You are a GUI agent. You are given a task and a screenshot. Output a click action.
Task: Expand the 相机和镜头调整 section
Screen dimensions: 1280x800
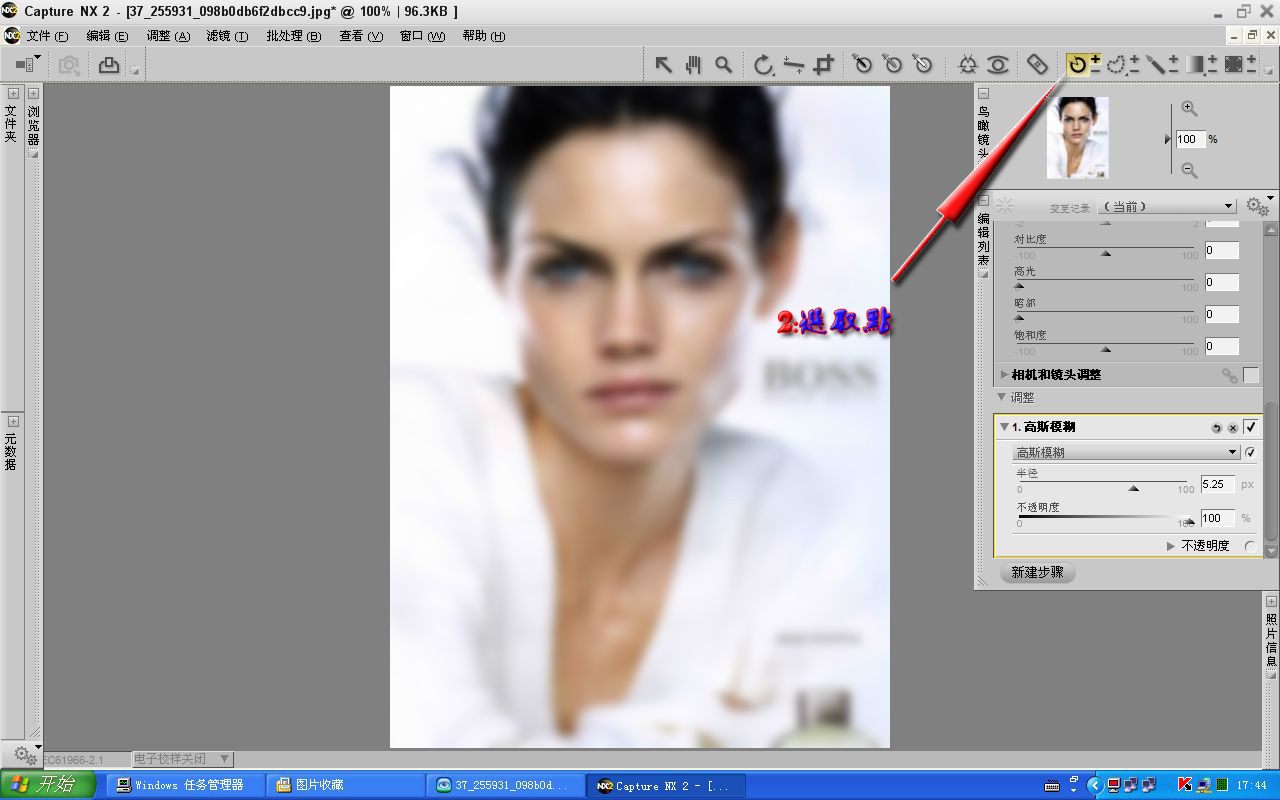(1004, 375)
